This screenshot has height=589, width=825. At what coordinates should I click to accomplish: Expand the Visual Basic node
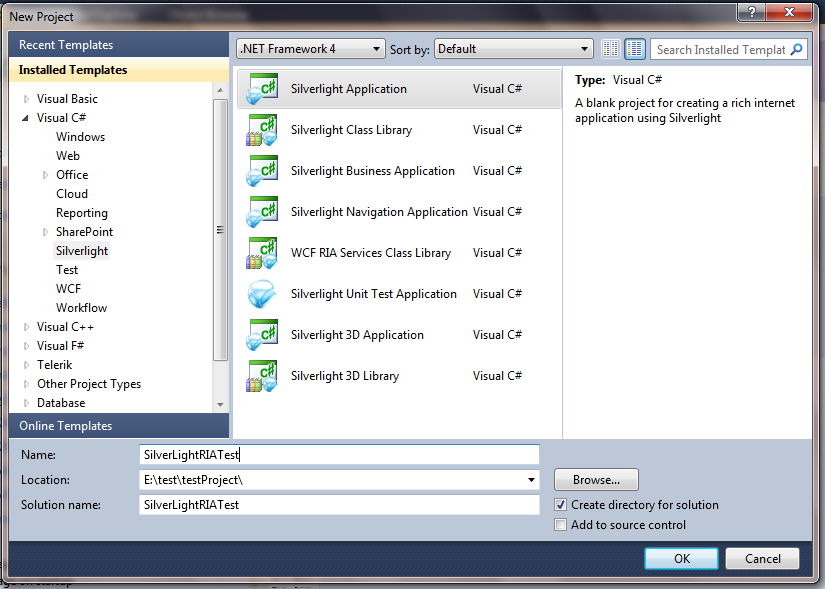pyautogui.click(x=25, y=98)
